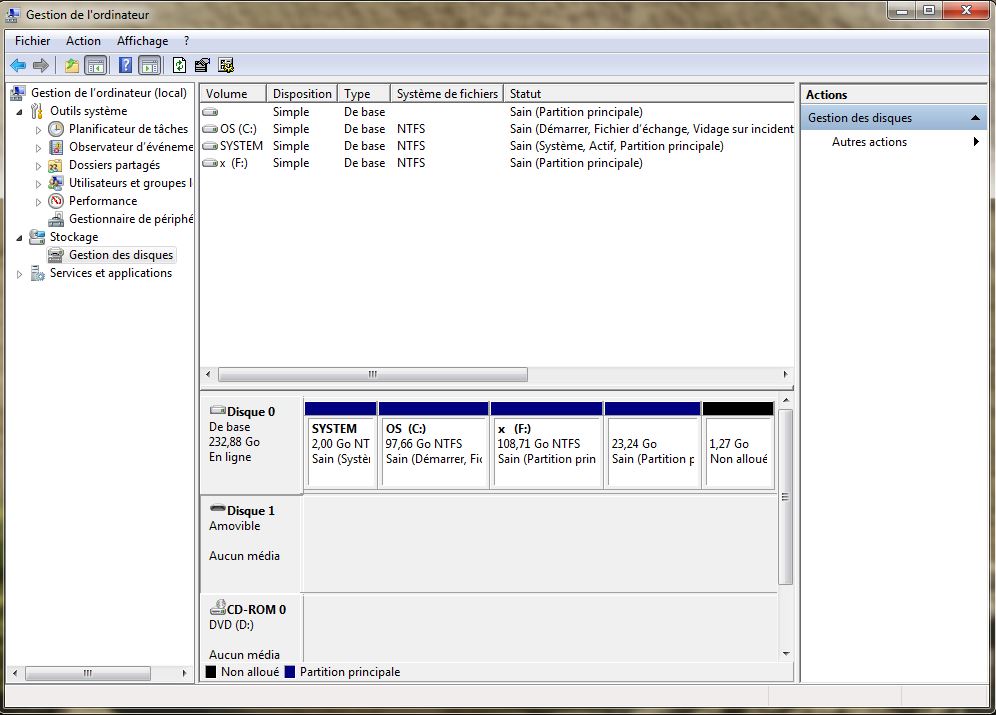Select the 1,27 Go Non alloué space

738,444
